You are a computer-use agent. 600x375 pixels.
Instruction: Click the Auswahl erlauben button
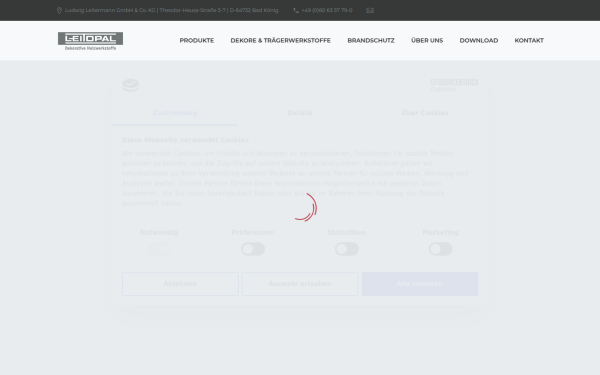click(x=300, y=284)
